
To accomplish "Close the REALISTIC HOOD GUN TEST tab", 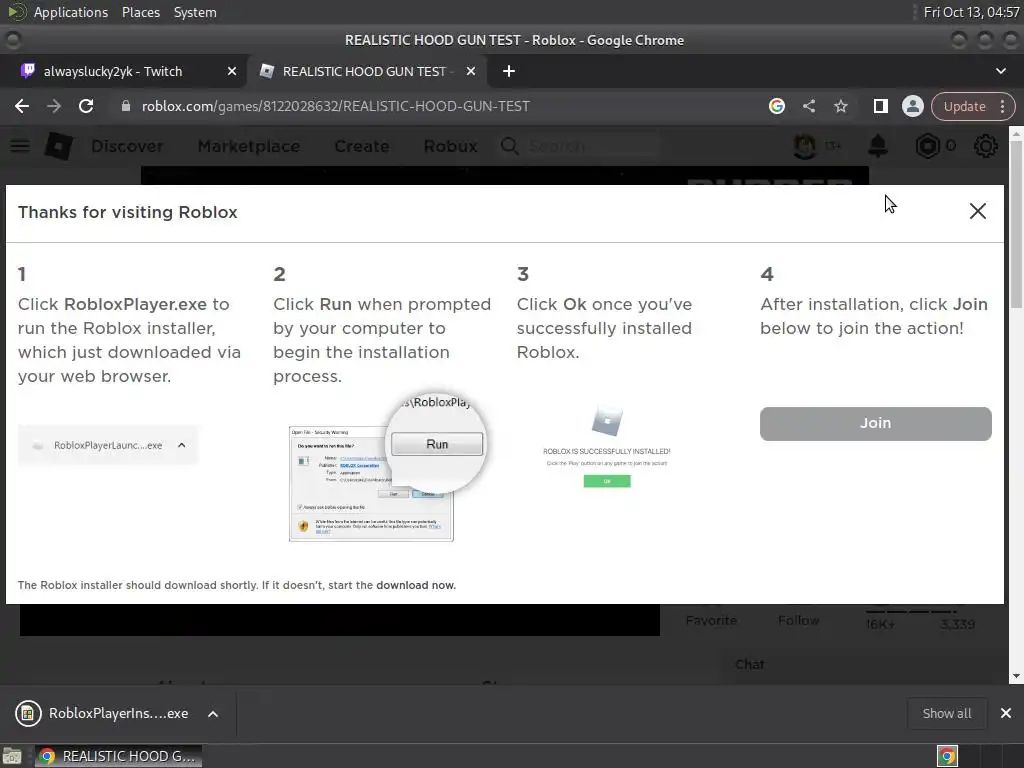I will 471,71.
